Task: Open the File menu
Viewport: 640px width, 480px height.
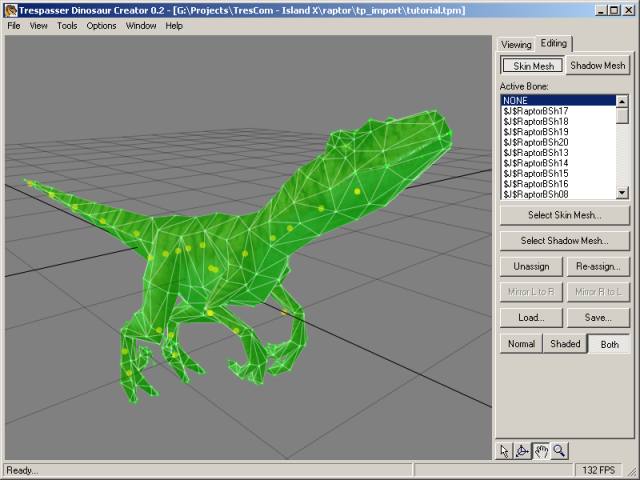Action: tap(13, 26)
